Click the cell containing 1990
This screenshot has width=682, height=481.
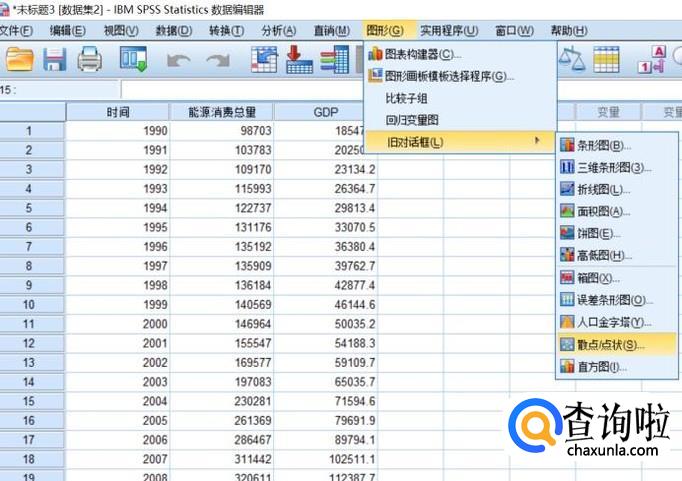(x=117, y=131)
